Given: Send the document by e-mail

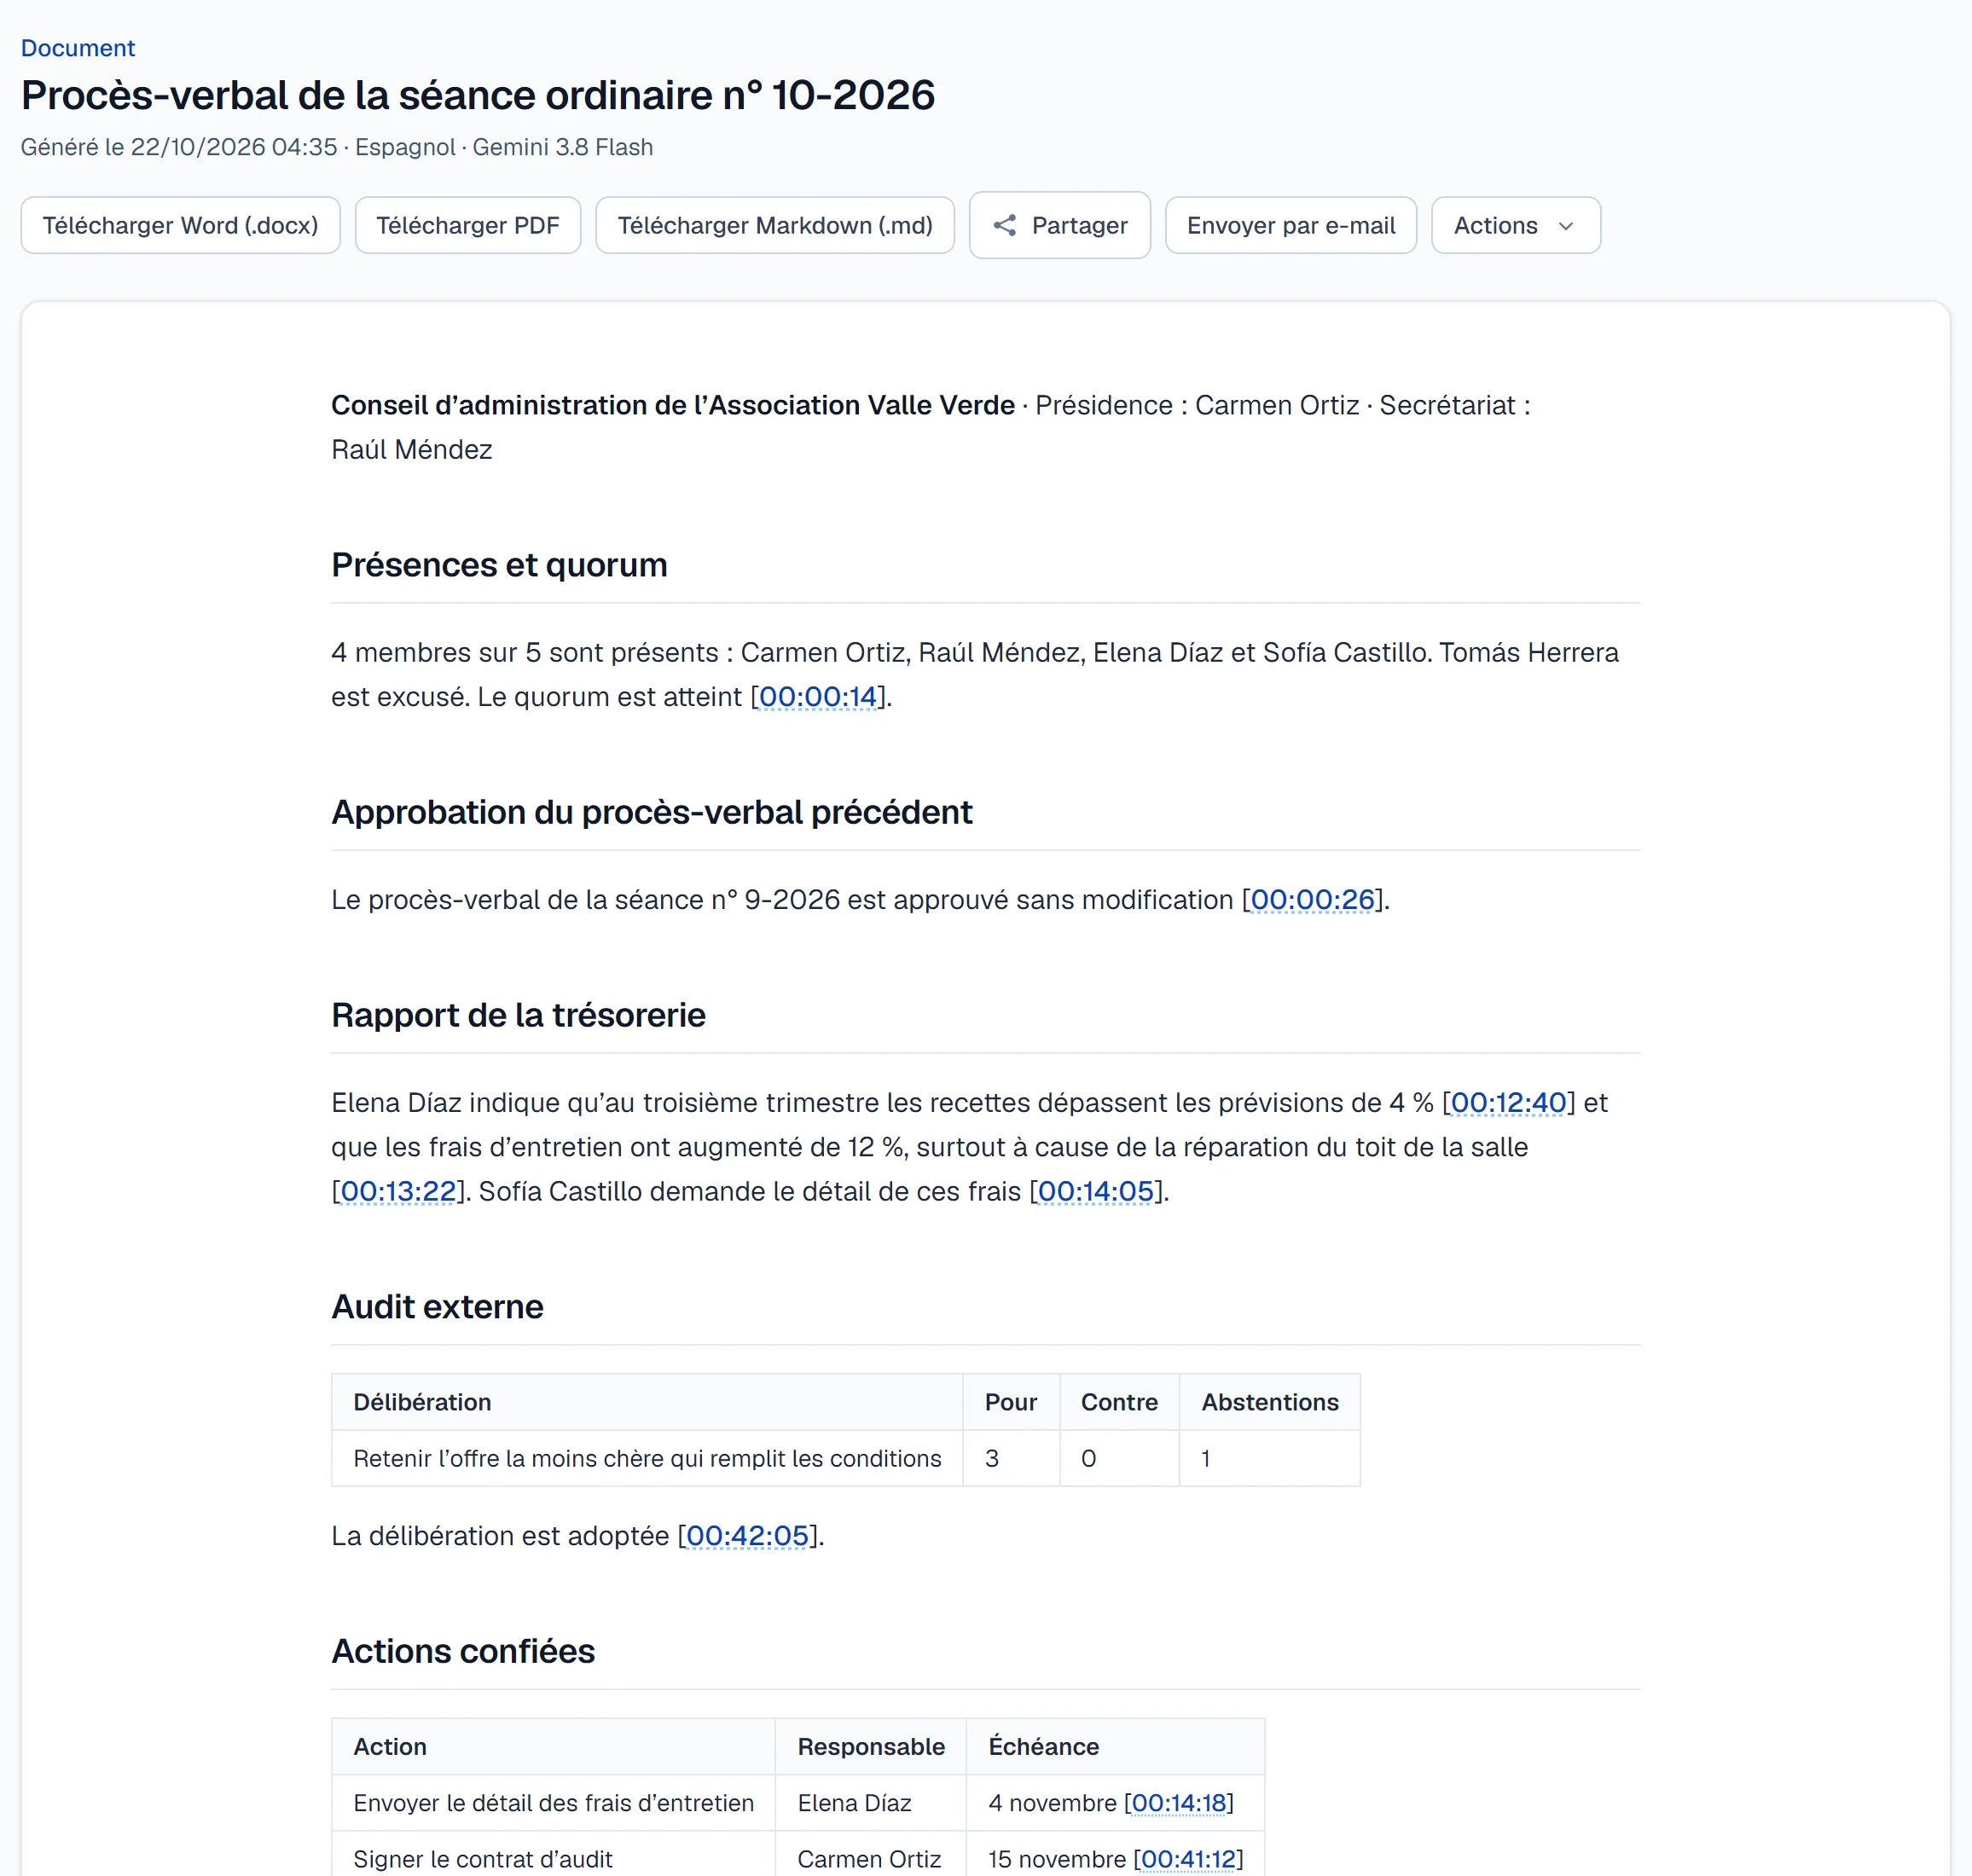Looking at the screenshot, I should [1291, 226].
